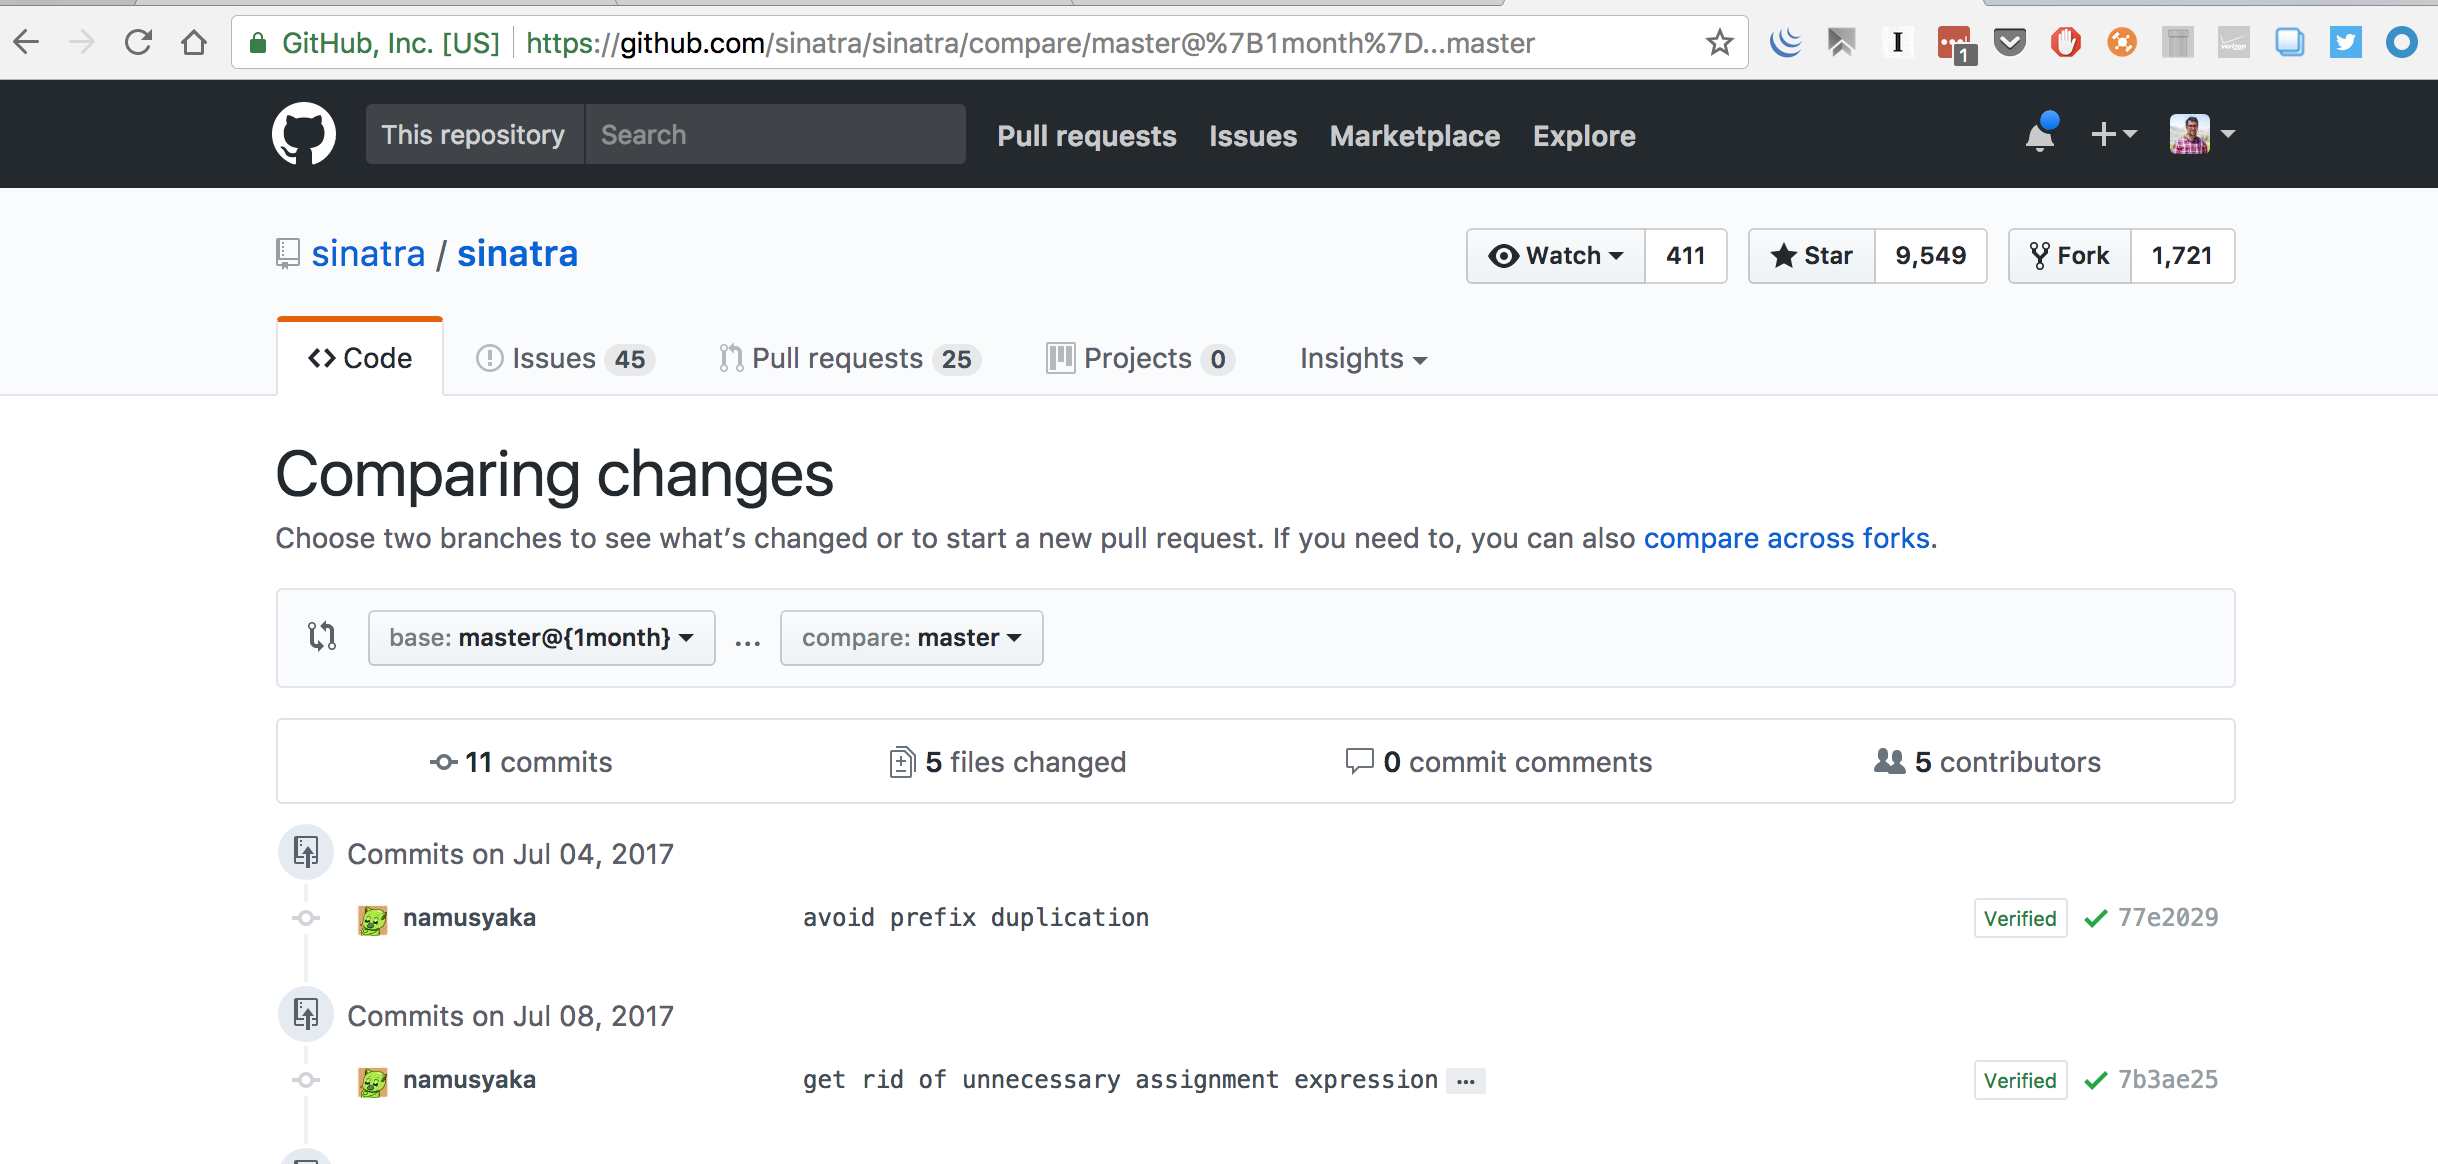
Task: Open the user avatar profile menu
Action: 2202,134
